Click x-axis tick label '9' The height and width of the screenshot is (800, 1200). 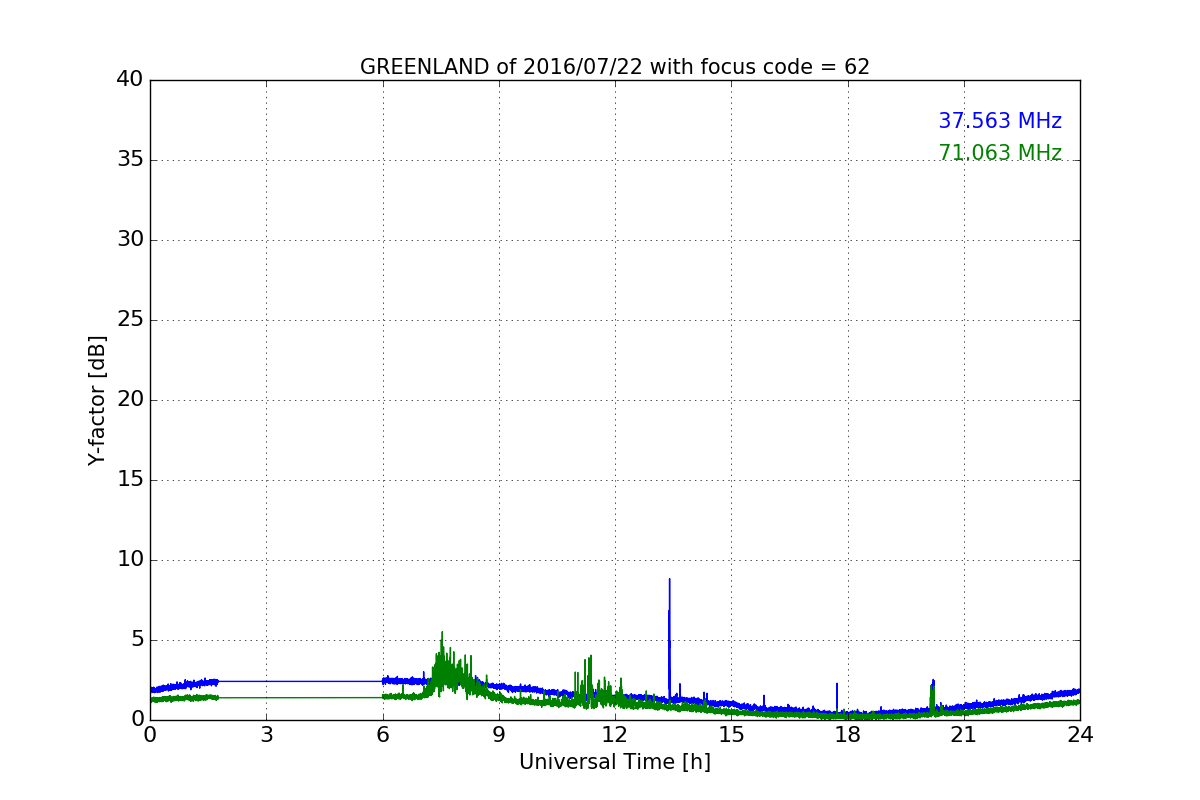(x=499, y=735)
